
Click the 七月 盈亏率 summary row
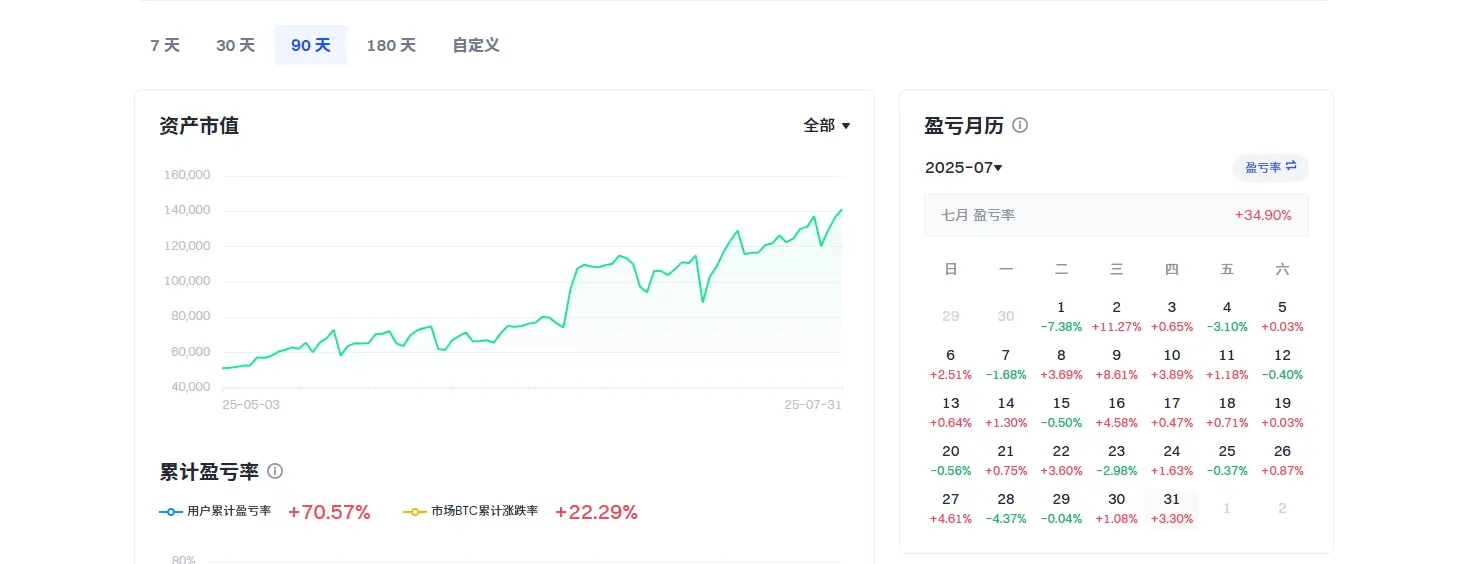pyautogui.click(x=1116, y=215)
